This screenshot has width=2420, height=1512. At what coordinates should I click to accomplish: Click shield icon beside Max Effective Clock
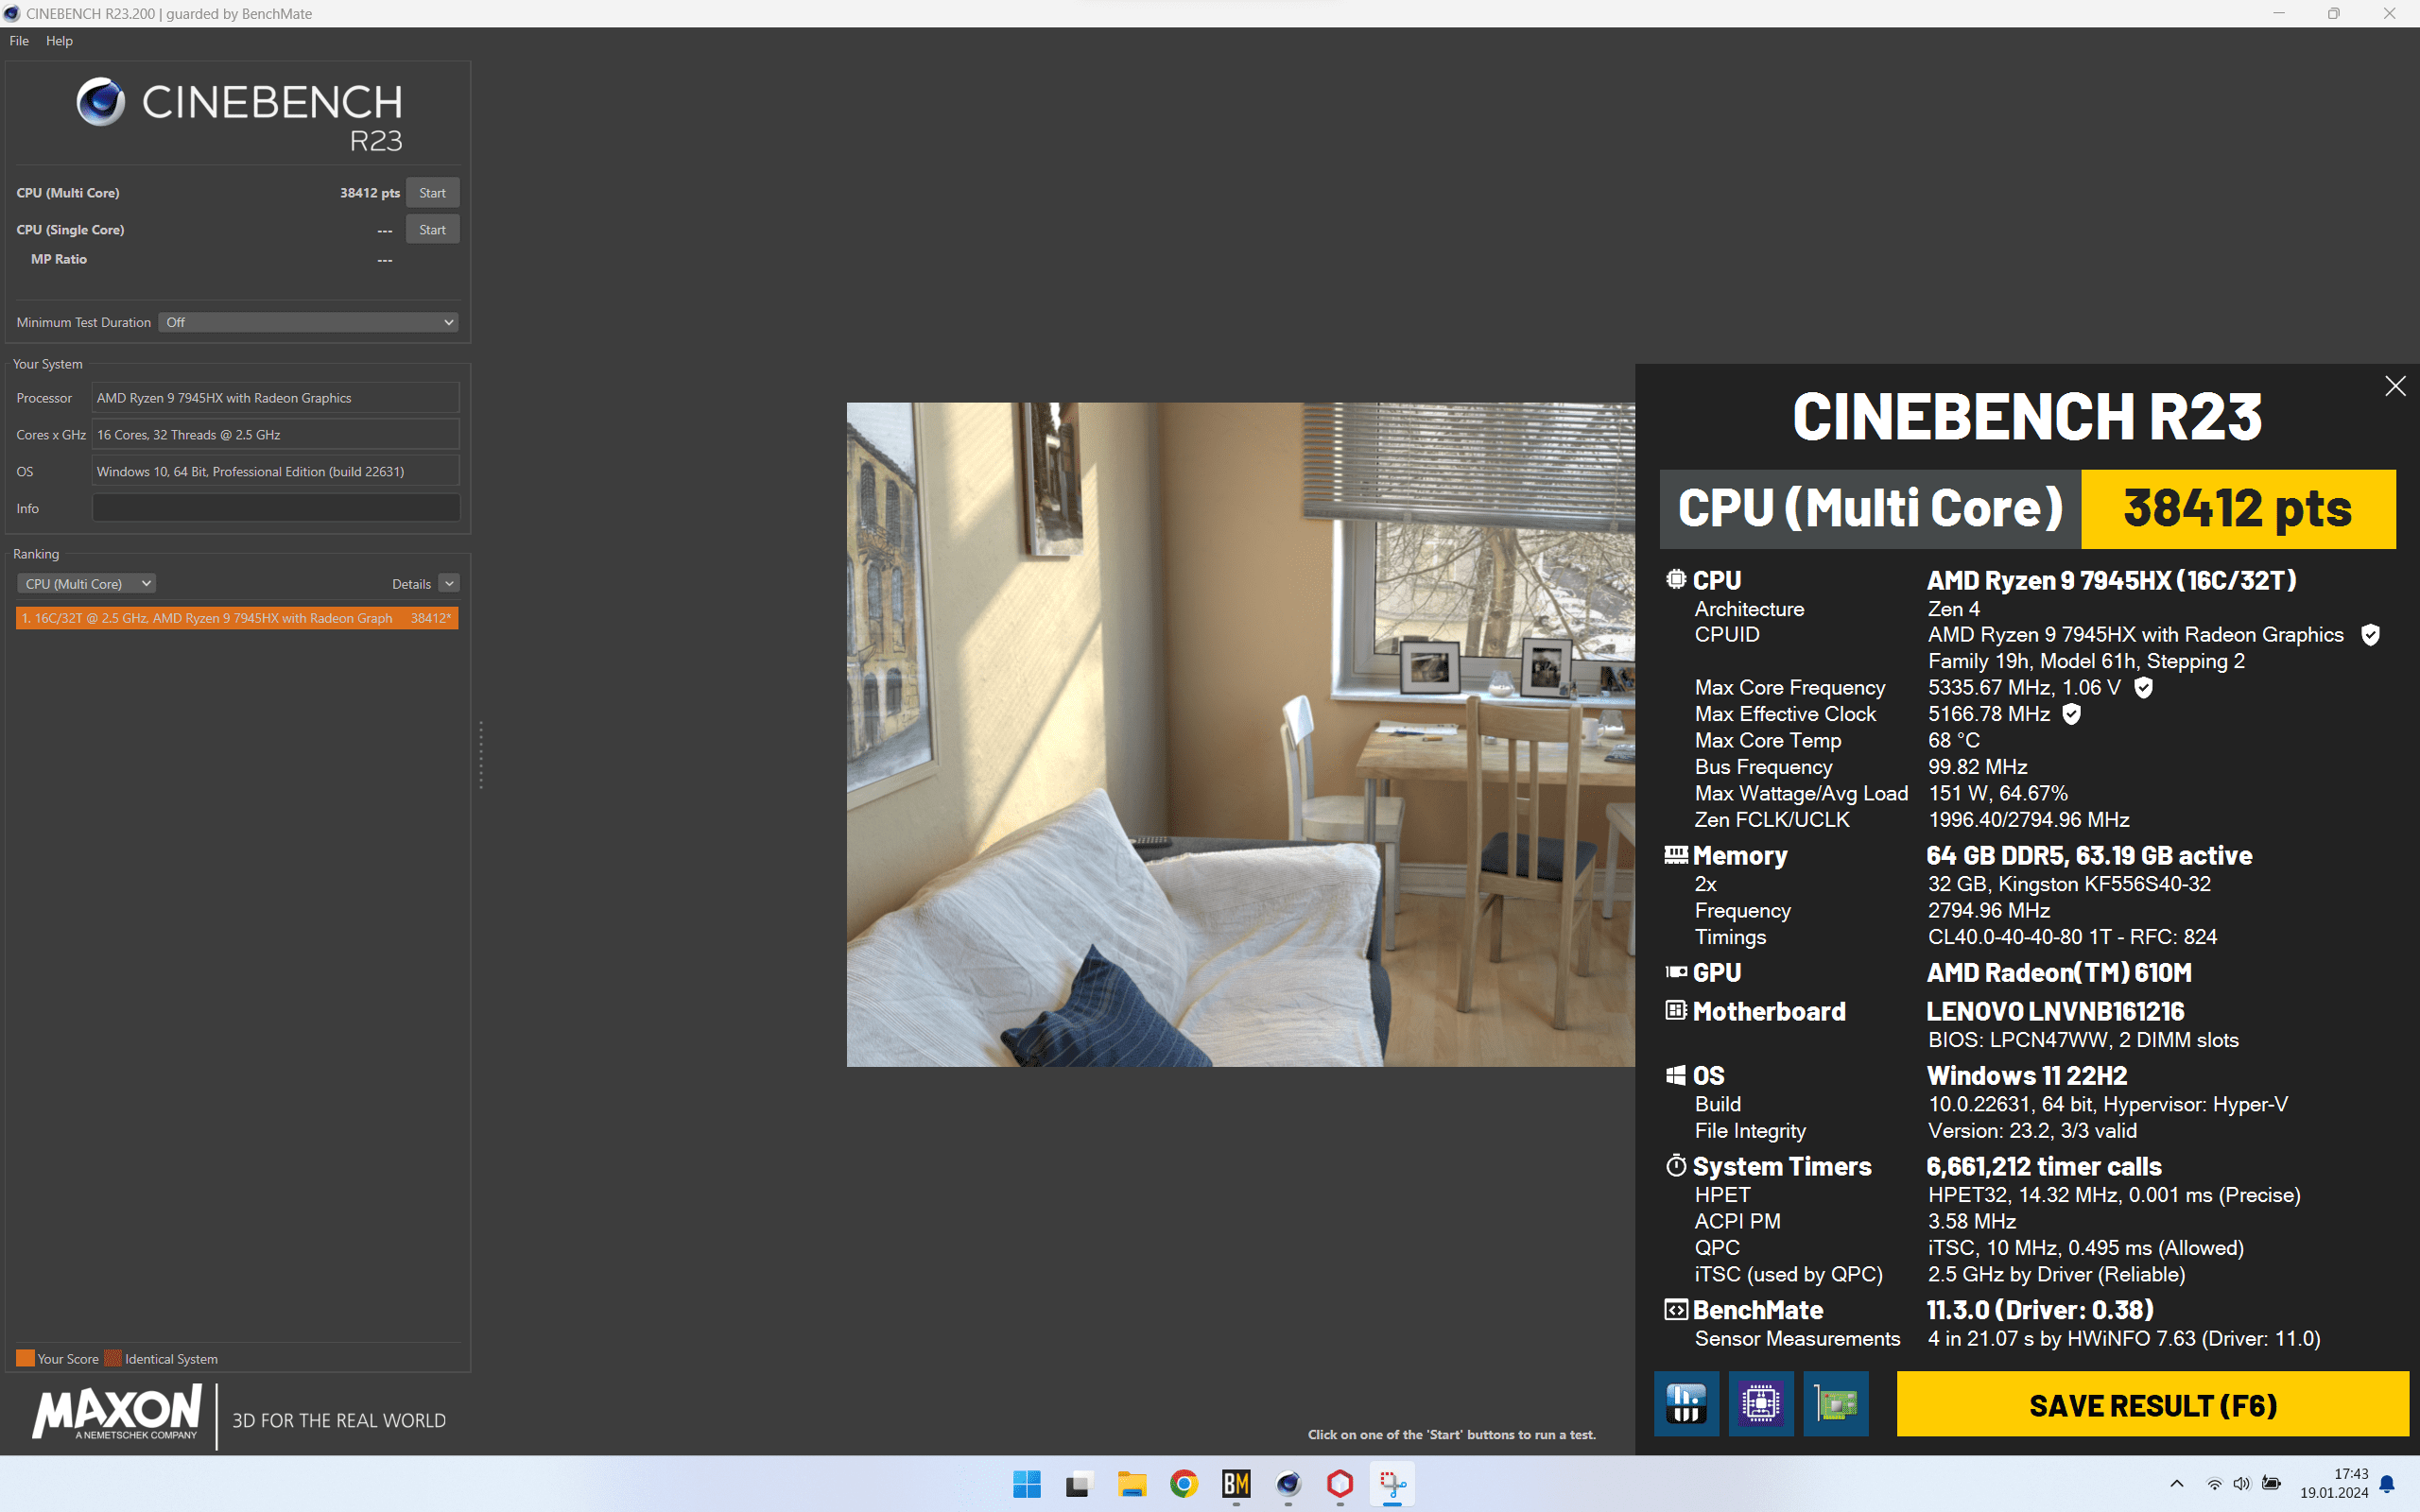click(2072, 714)
